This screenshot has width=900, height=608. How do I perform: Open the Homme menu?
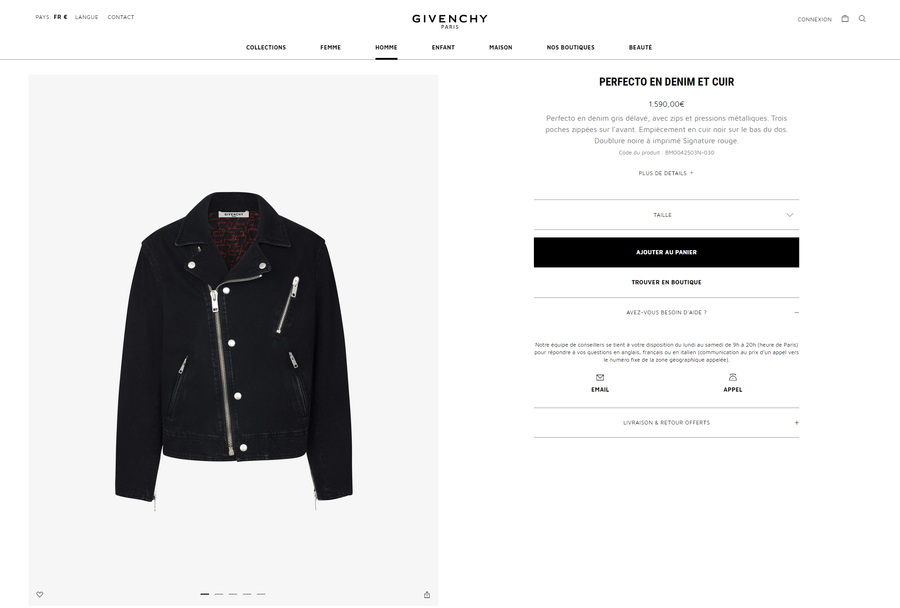386,47
